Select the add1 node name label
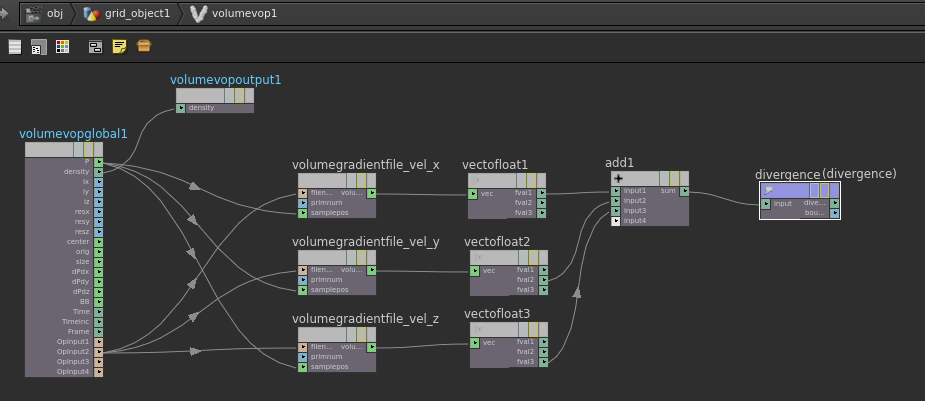925x401 pixels. pos(619,163)
